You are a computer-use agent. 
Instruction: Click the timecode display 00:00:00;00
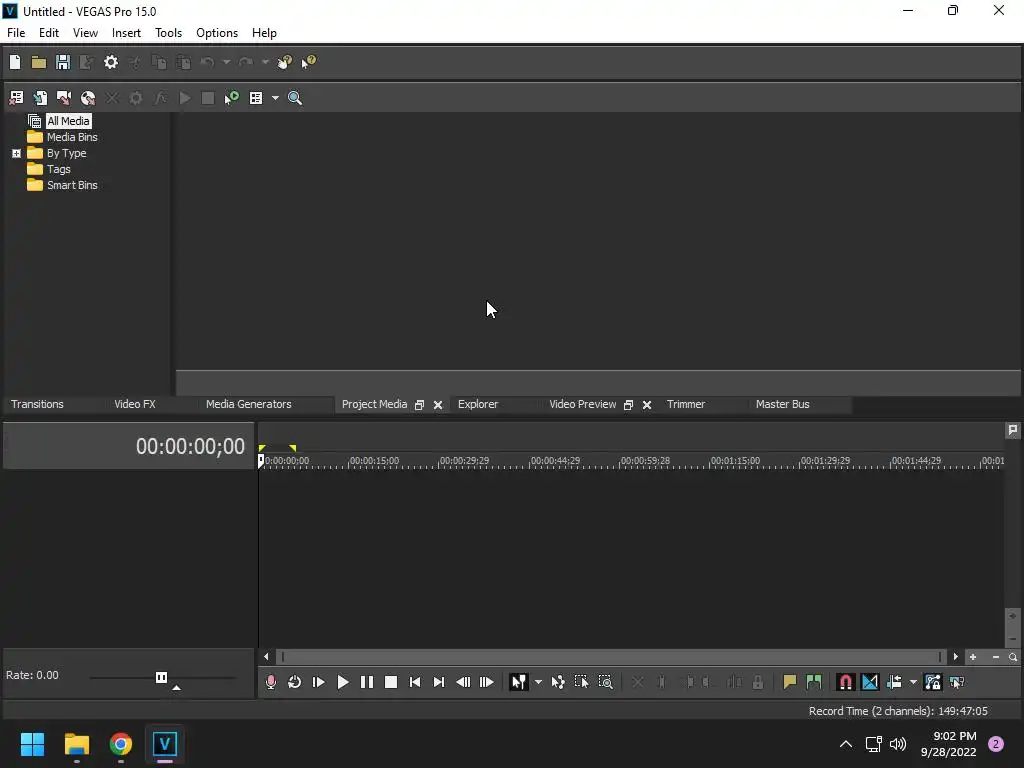click(x=190, y=446)
